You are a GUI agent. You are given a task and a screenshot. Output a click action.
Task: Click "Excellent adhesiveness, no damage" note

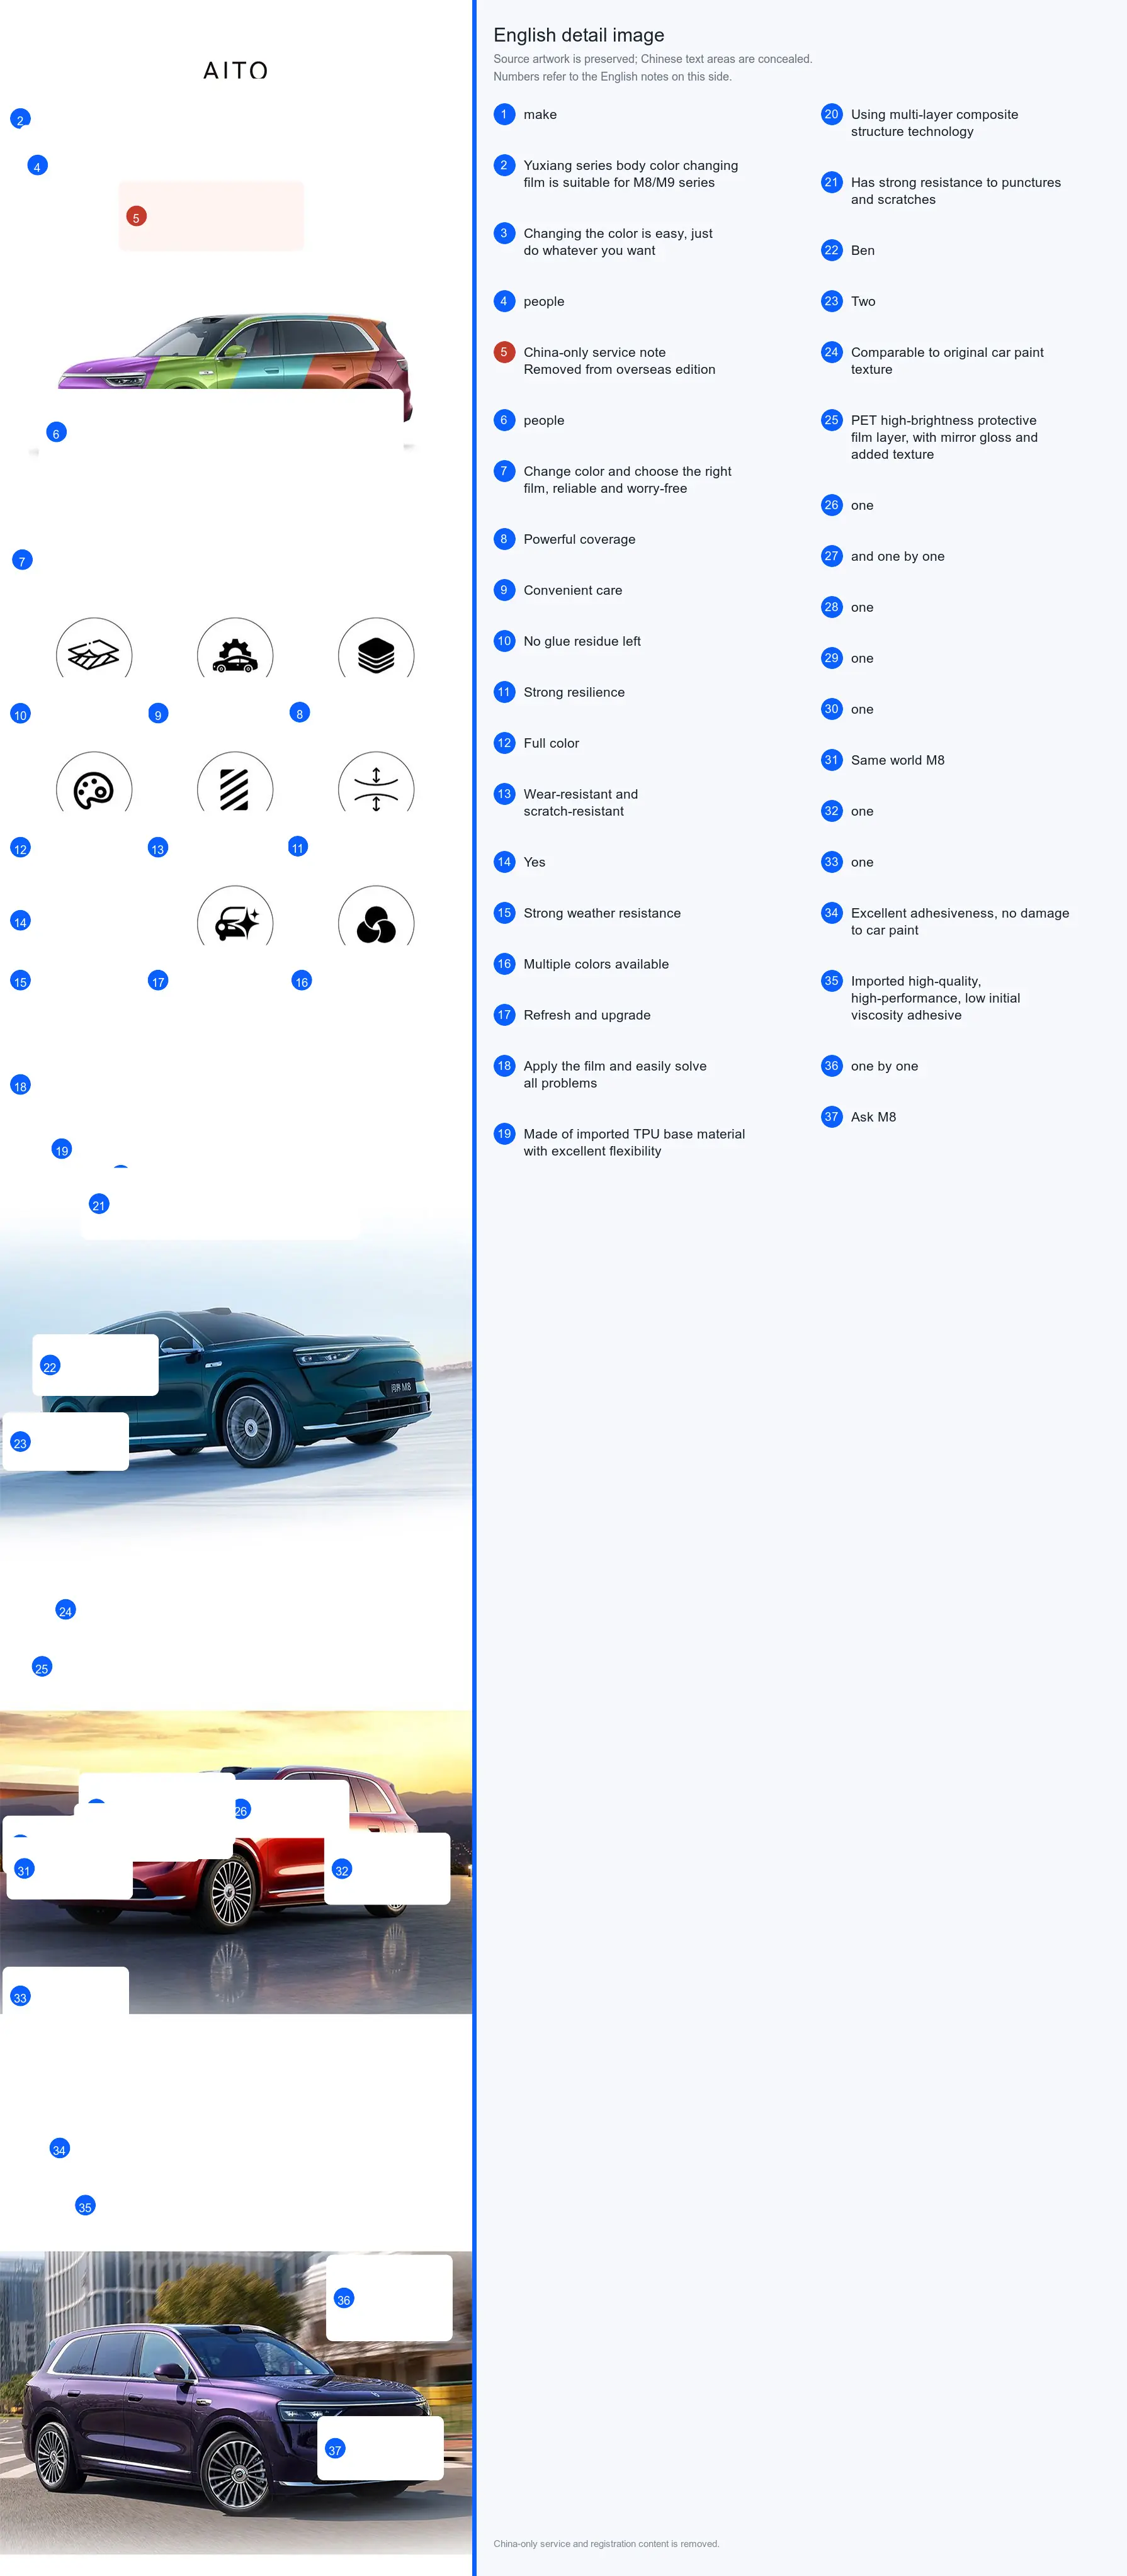960,922
